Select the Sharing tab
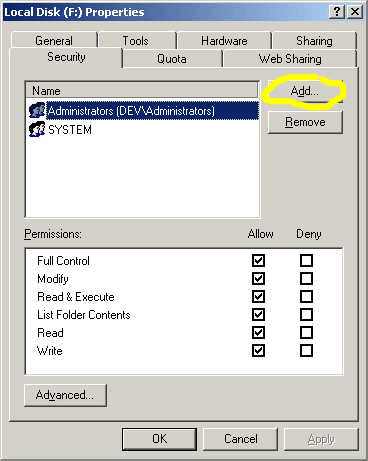 pyautogui.click(x=314, y=40)
